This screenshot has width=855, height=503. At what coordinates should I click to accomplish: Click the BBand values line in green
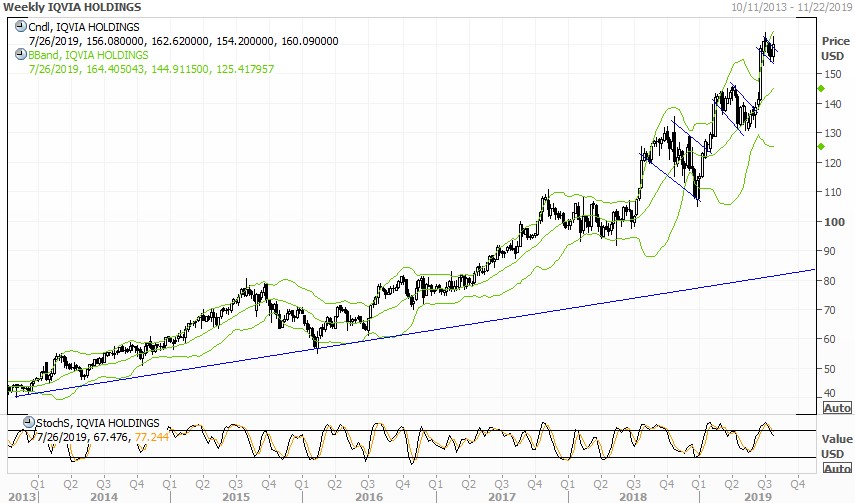tap(152, 69)
